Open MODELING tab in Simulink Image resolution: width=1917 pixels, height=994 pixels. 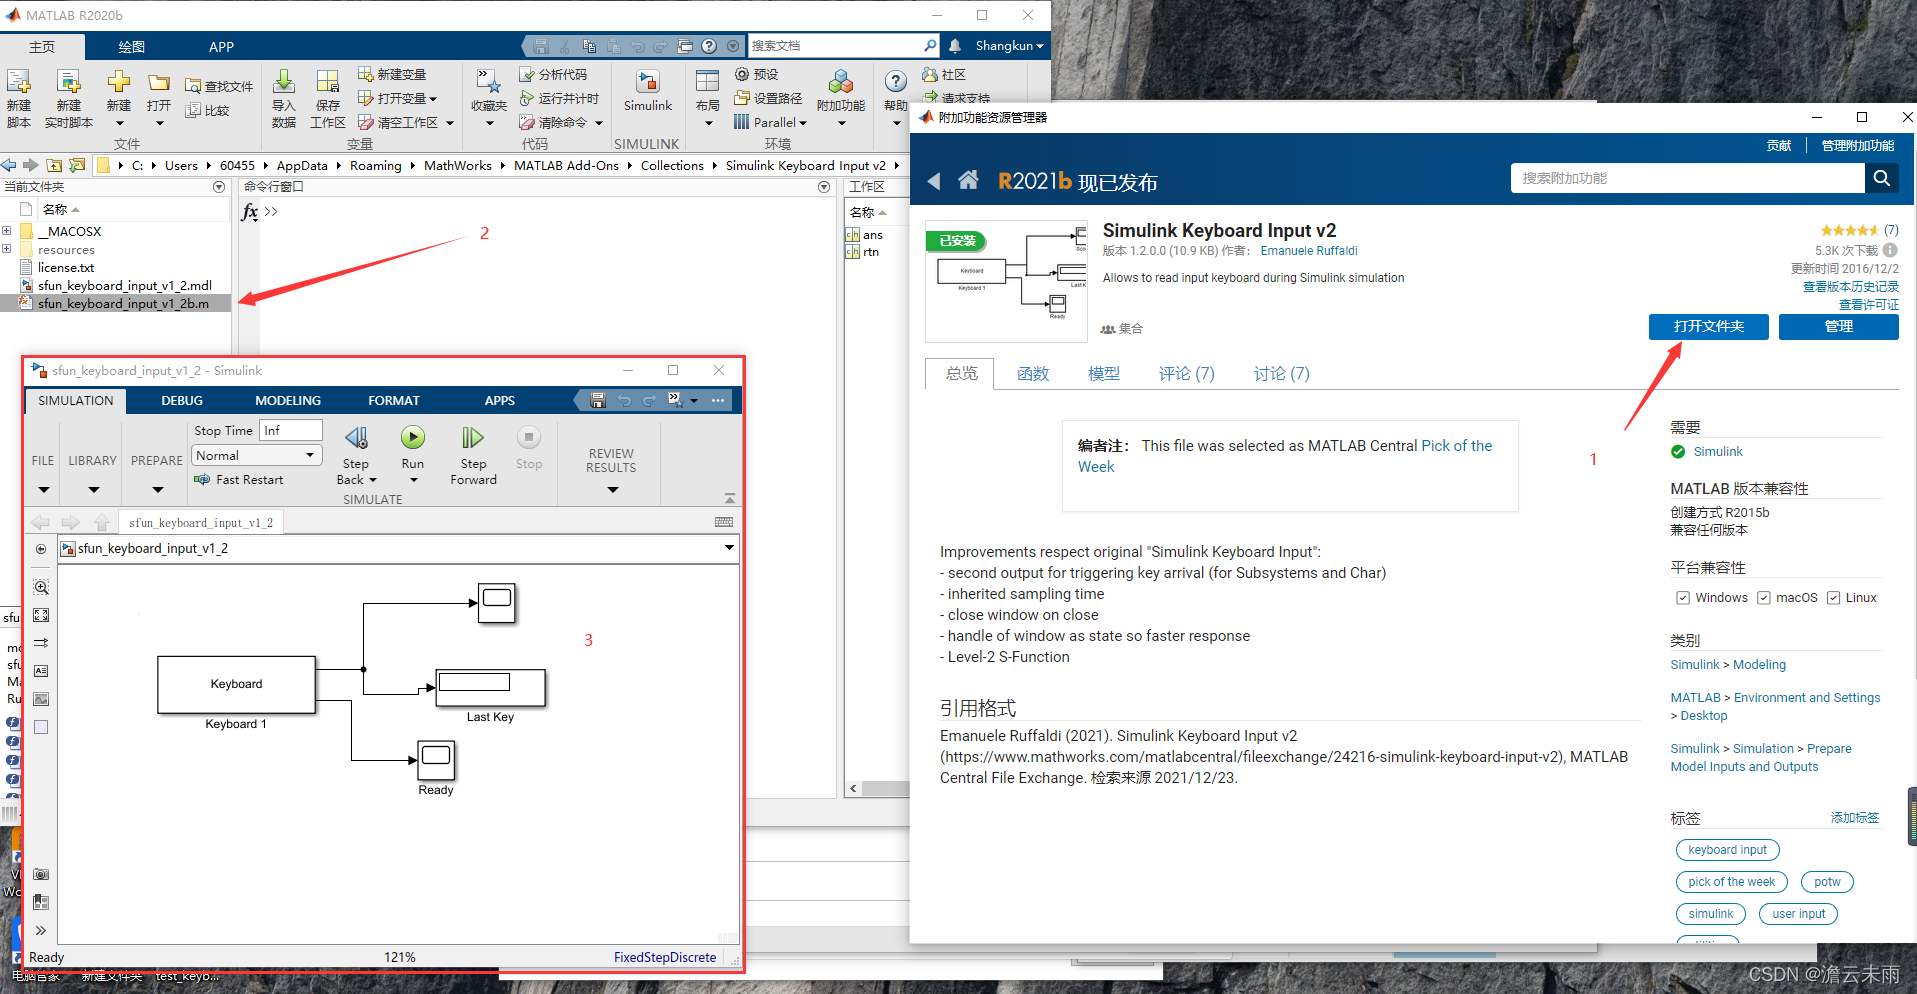(x=288, y=400)
